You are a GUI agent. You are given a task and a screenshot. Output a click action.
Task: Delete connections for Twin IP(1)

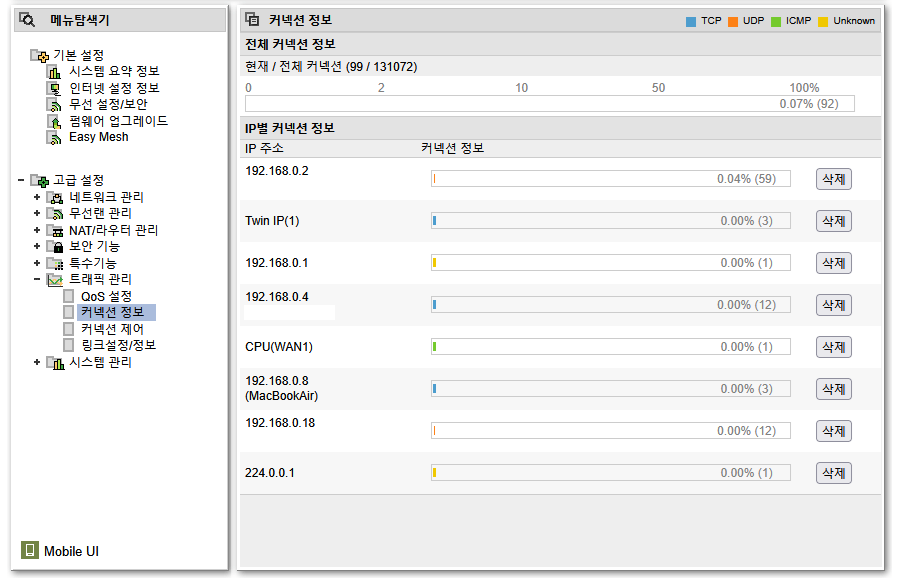click(x=834, y=221)
